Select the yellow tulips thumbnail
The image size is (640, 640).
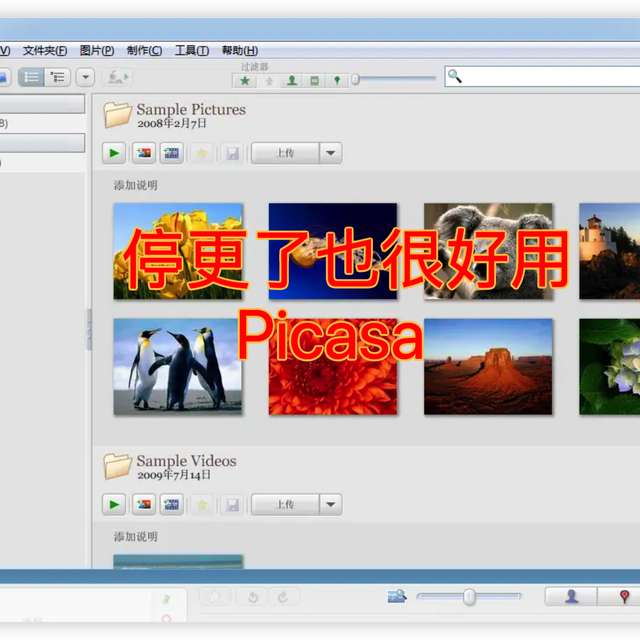point(178,251)
